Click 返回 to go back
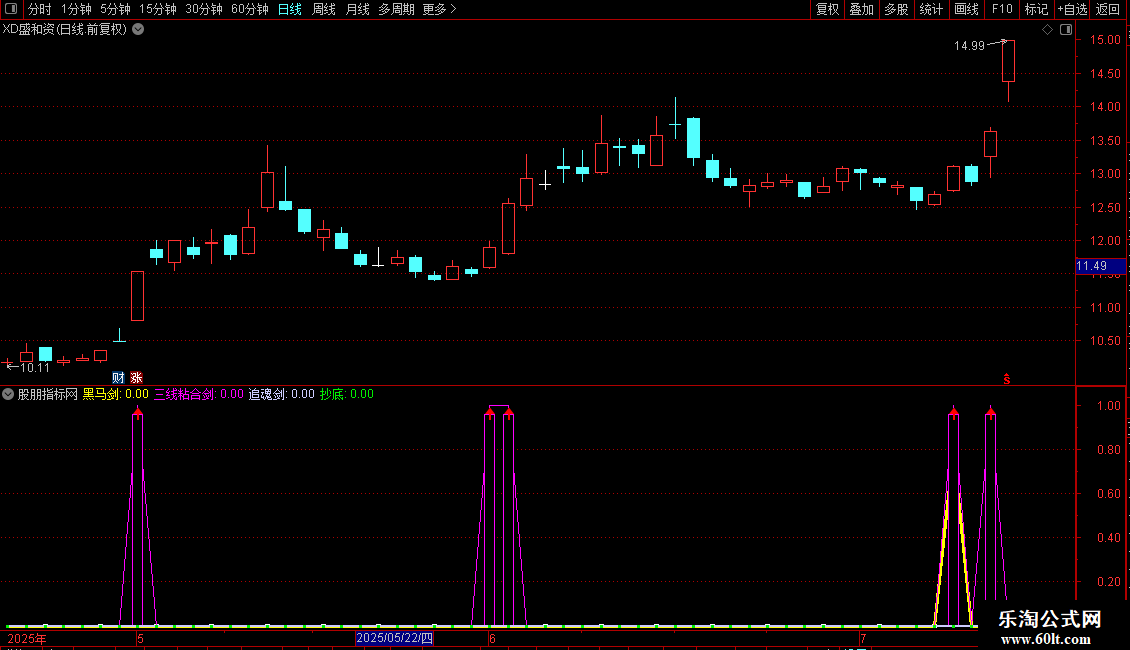The width and height of the screenshot is (1130, 650). pyautogui.click(x=1108, y=9)
